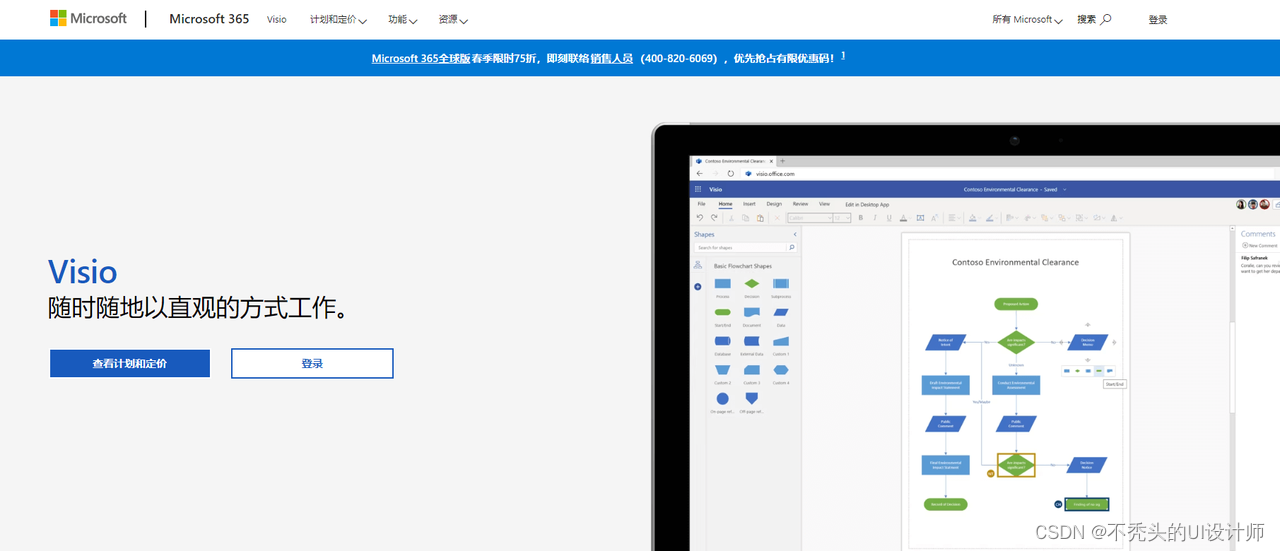Click the Microsoft logo
Screen dimensions: 1280x551
tap(88, 18)
